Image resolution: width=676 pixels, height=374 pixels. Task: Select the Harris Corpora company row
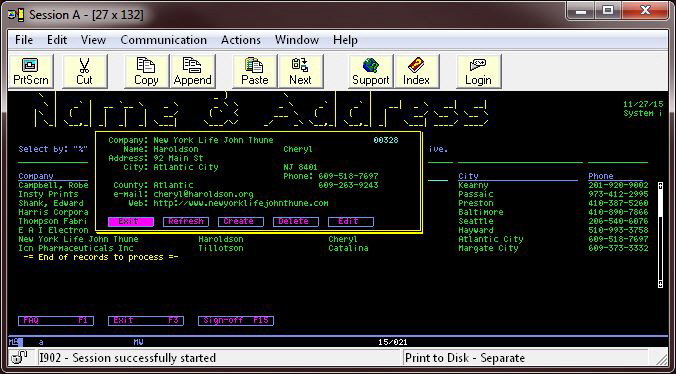(x=53, y=212)
